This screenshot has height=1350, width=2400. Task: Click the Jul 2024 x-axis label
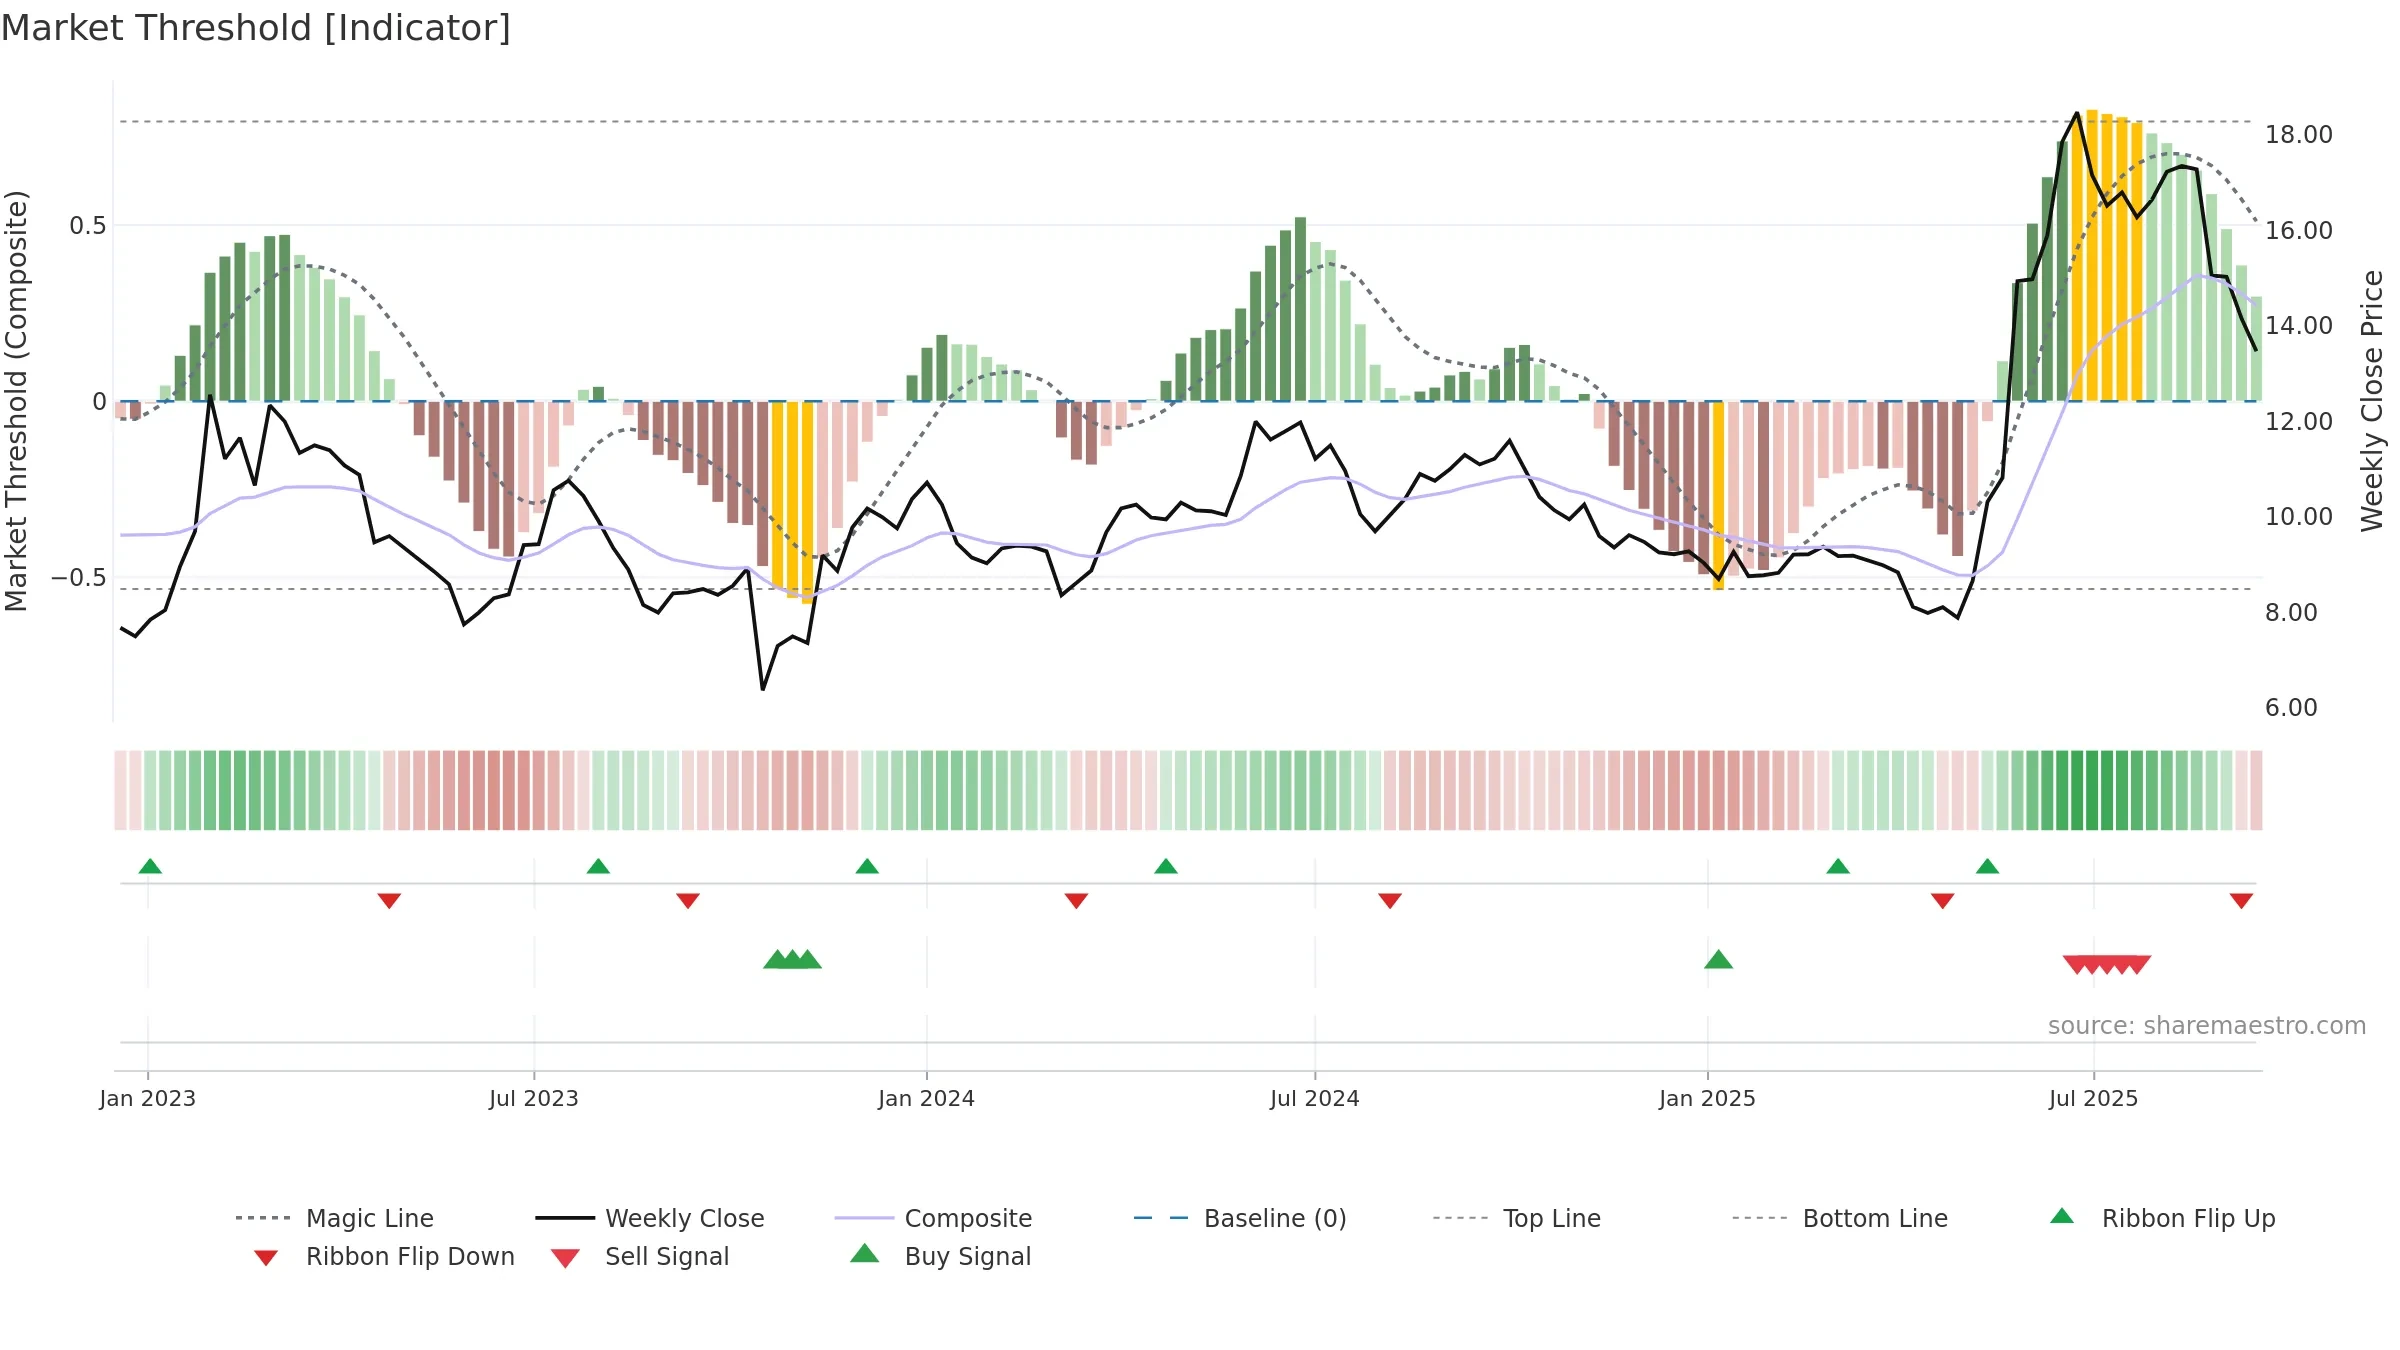(x=1315, y=1099)
